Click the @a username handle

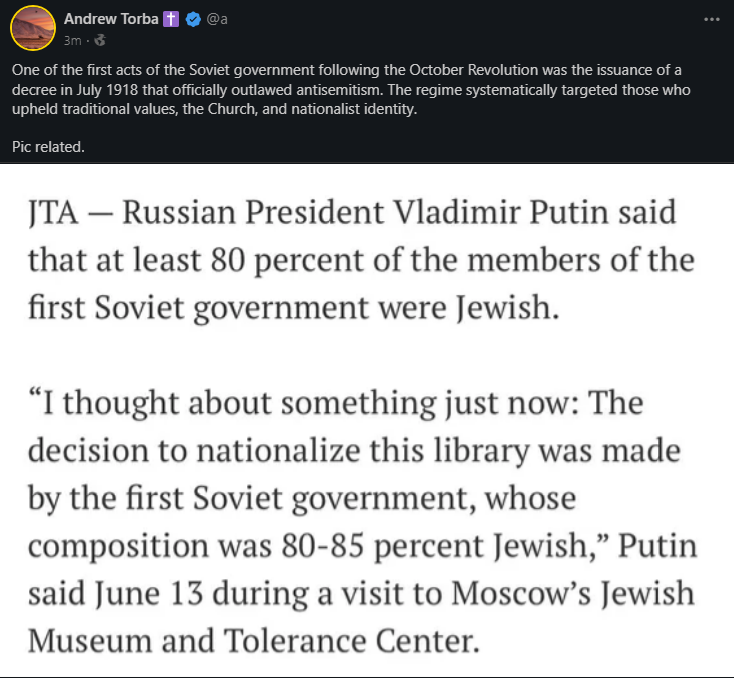tap(217, 19)
